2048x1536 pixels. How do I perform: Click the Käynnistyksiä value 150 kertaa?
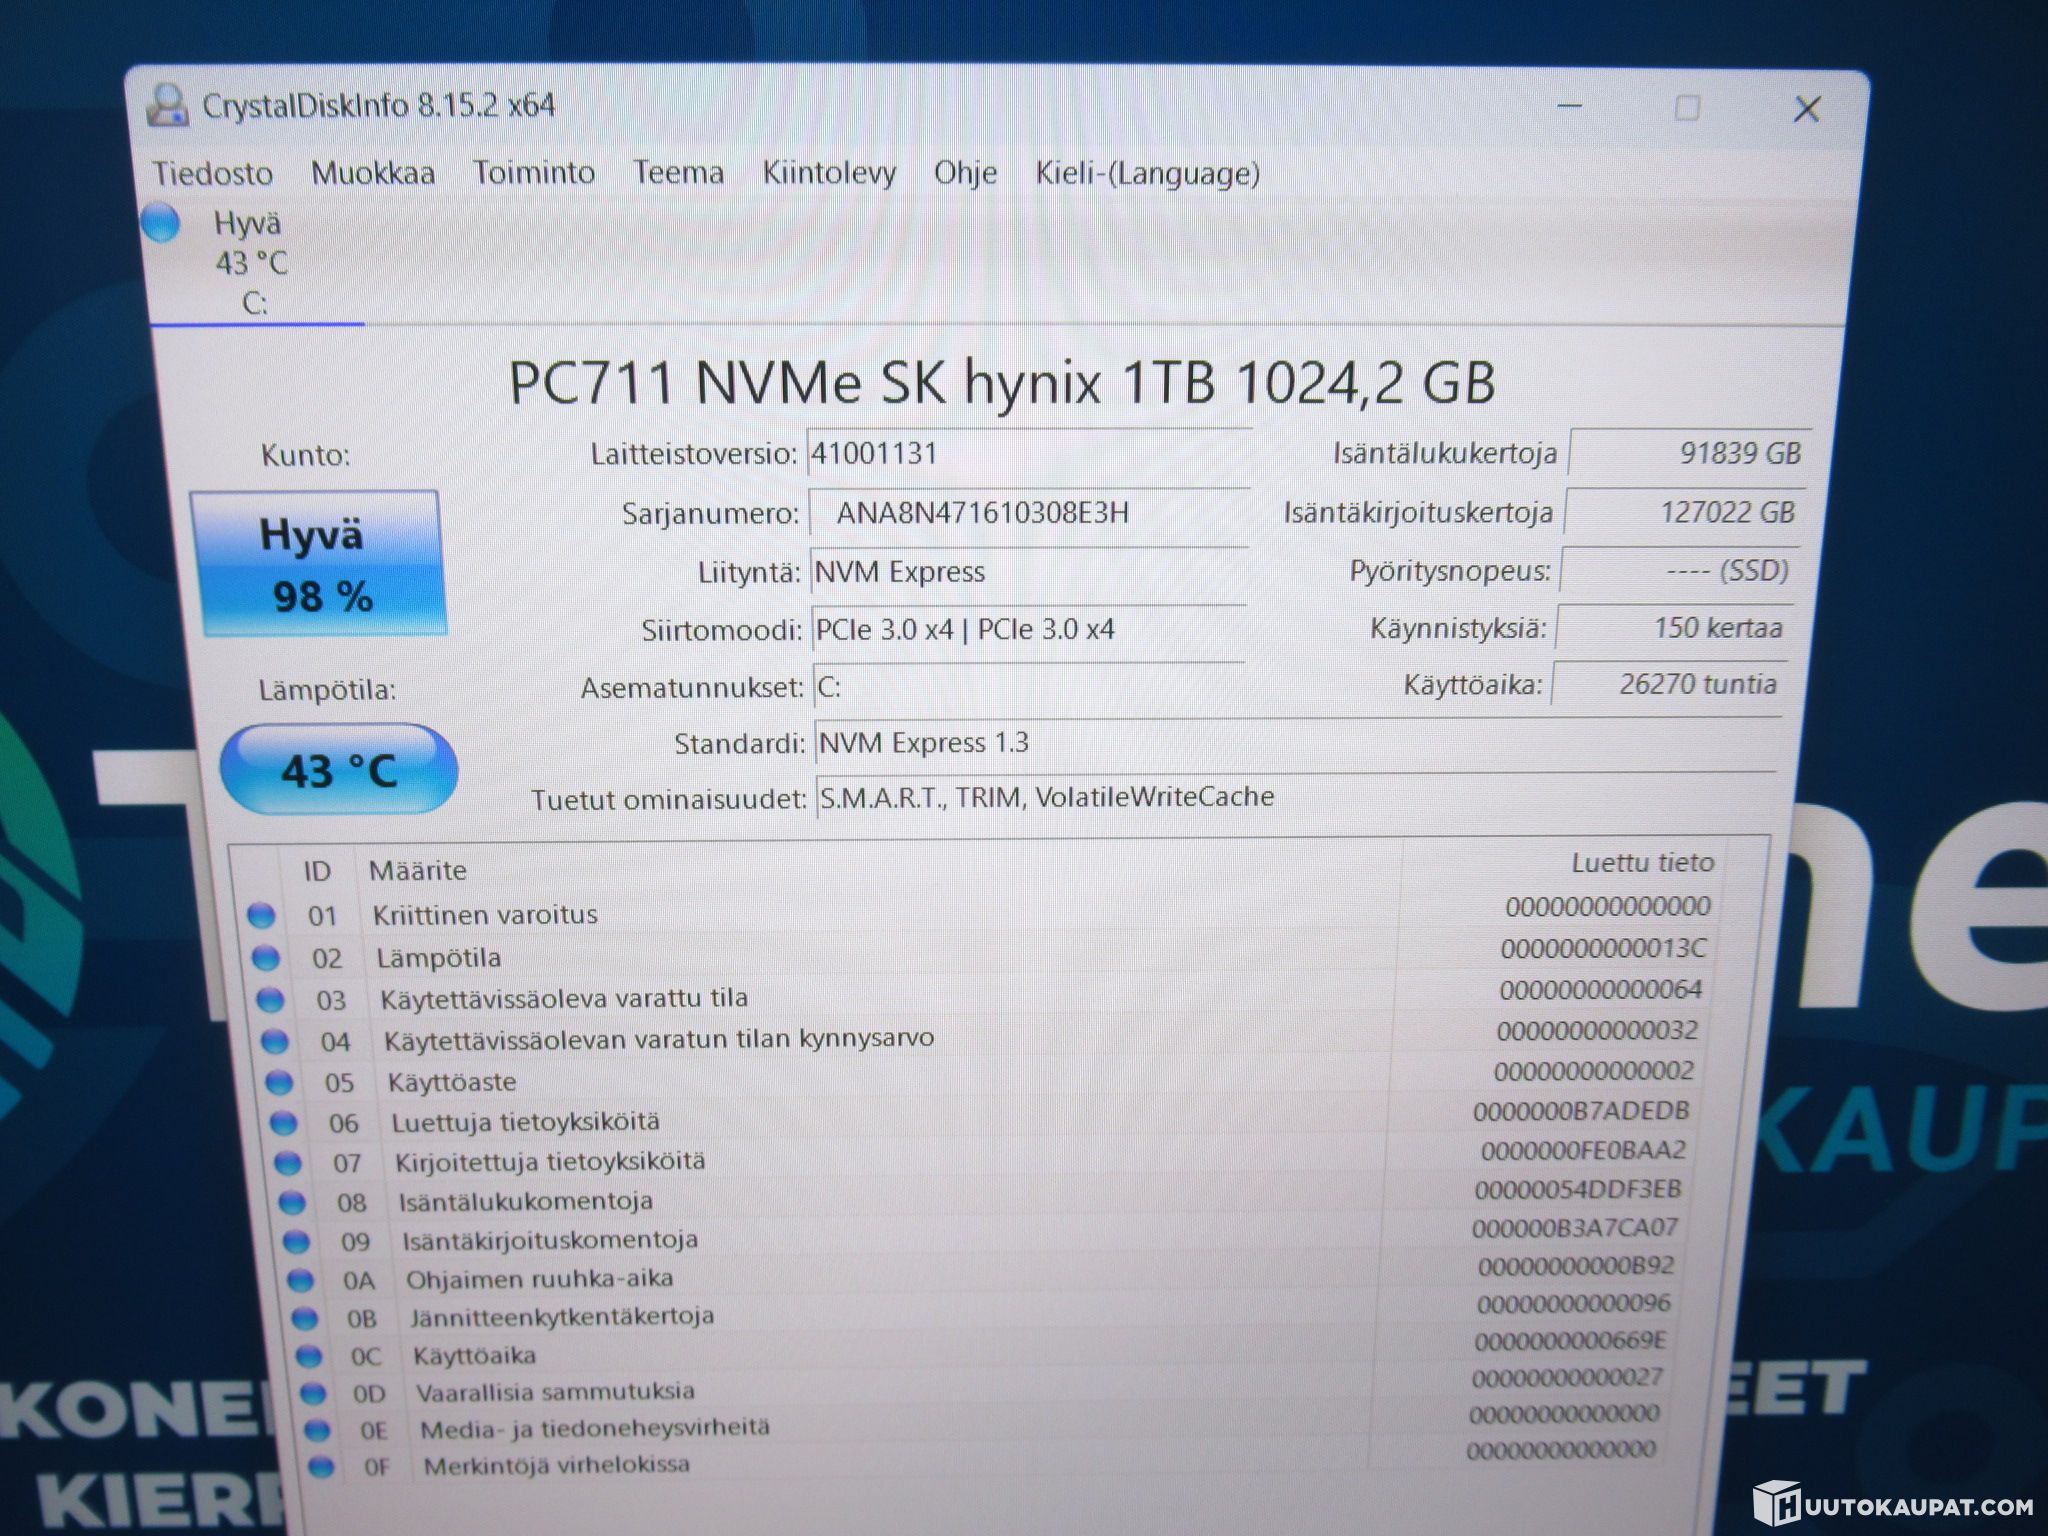click(x=1674, y=627)
